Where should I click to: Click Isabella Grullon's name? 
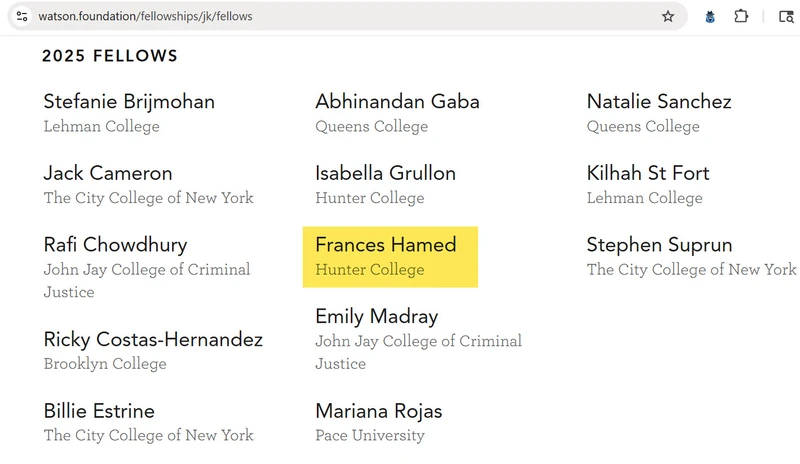[385, 173]
